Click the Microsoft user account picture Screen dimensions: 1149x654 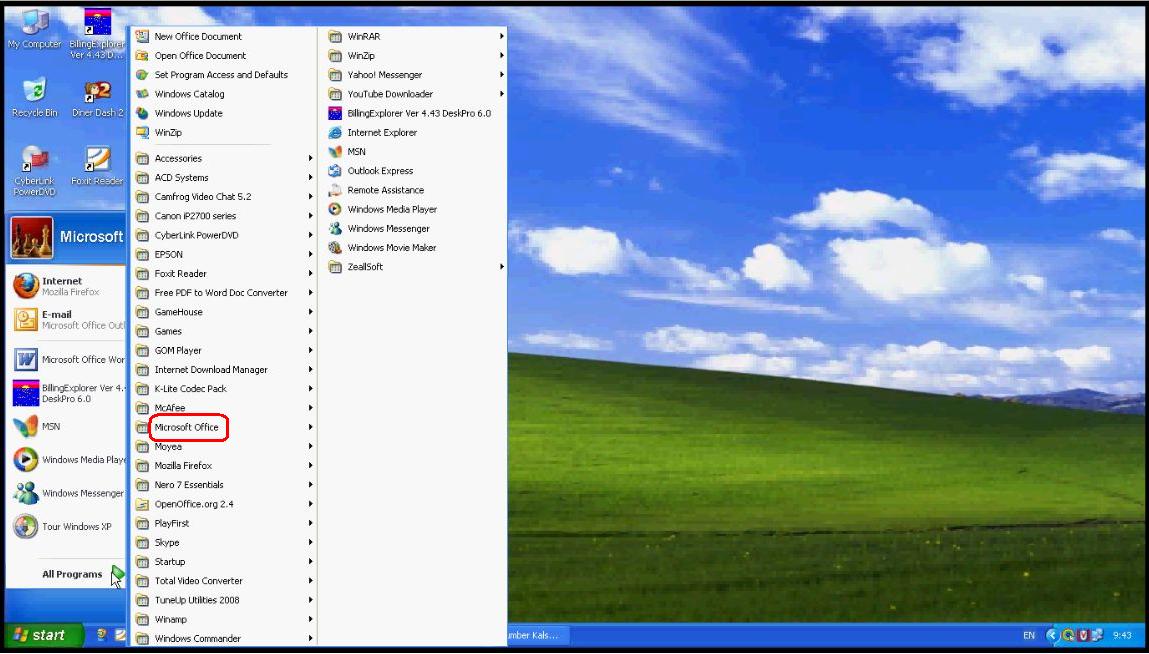pyautogui.click(x=32, y=238)
